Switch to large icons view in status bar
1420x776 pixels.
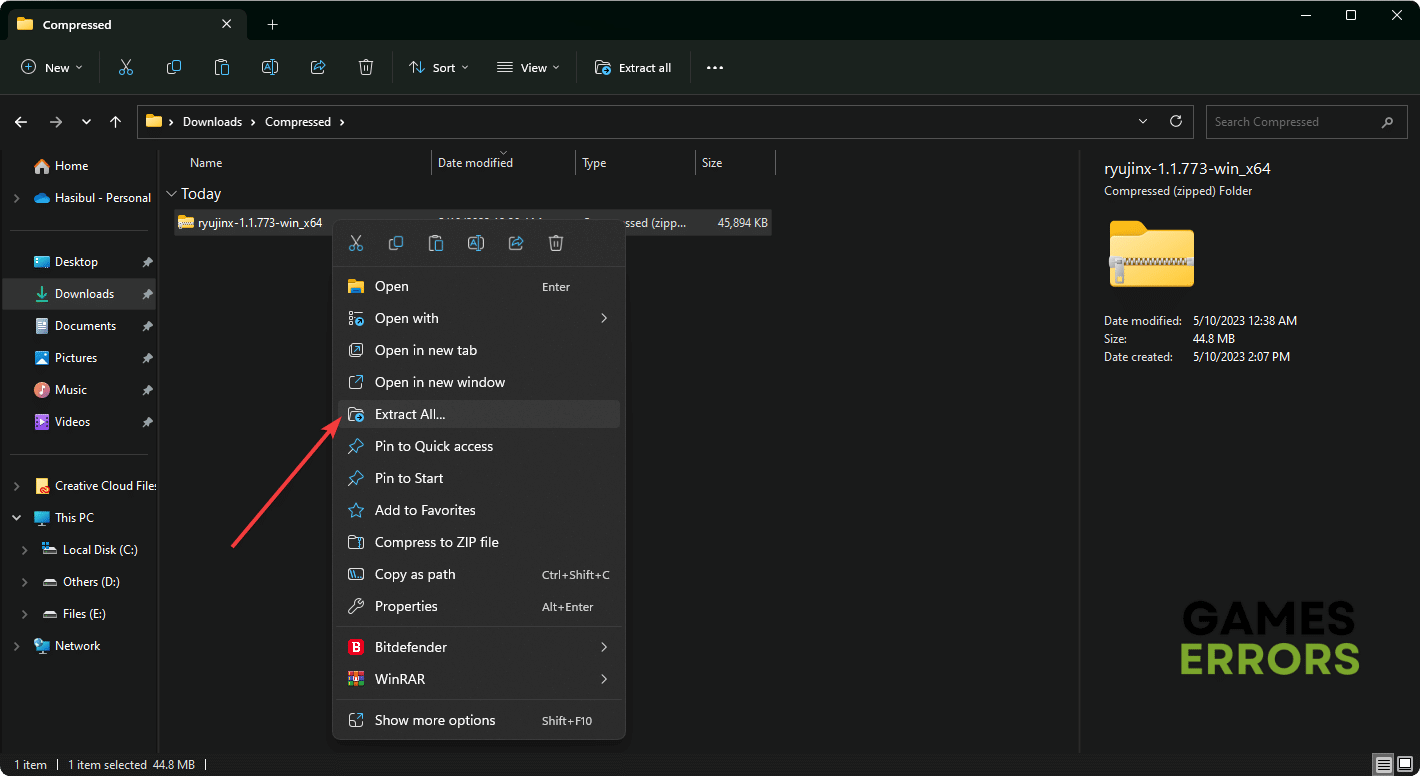tap(1403, 765)
